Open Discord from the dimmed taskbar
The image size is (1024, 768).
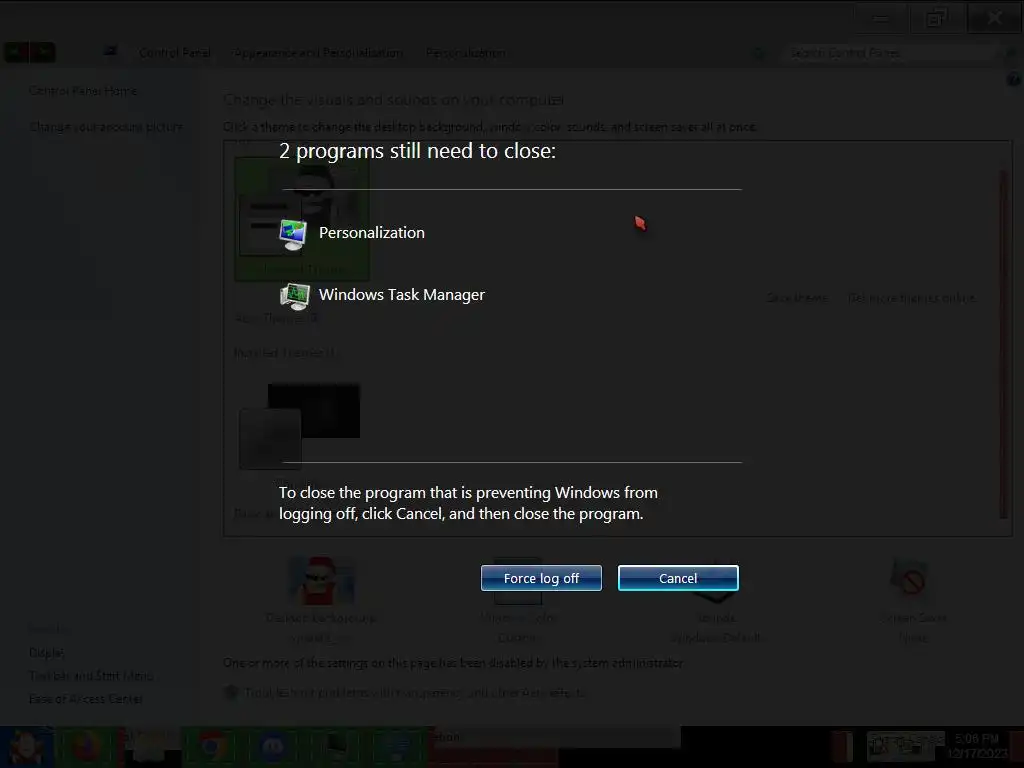(x=272, y=746)
